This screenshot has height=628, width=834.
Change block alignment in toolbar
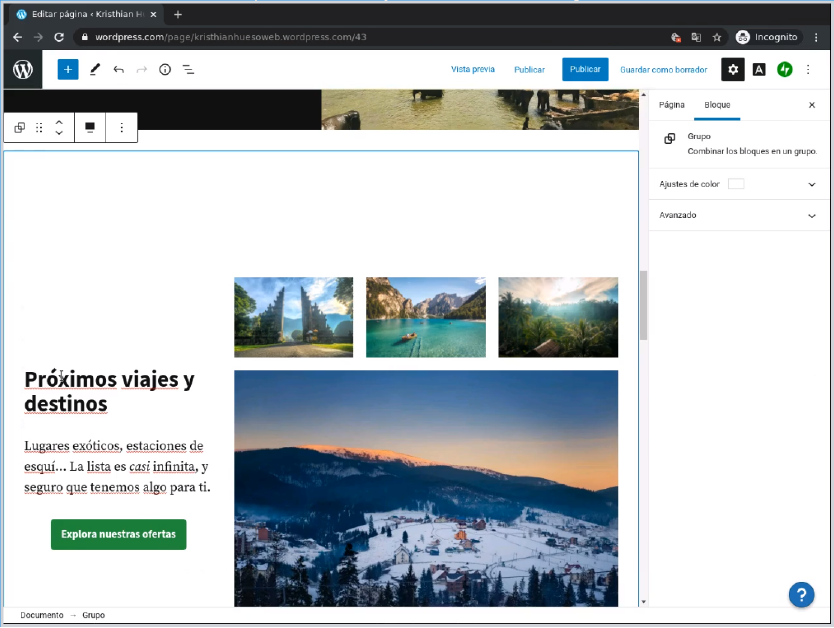[x=90, y=128]
